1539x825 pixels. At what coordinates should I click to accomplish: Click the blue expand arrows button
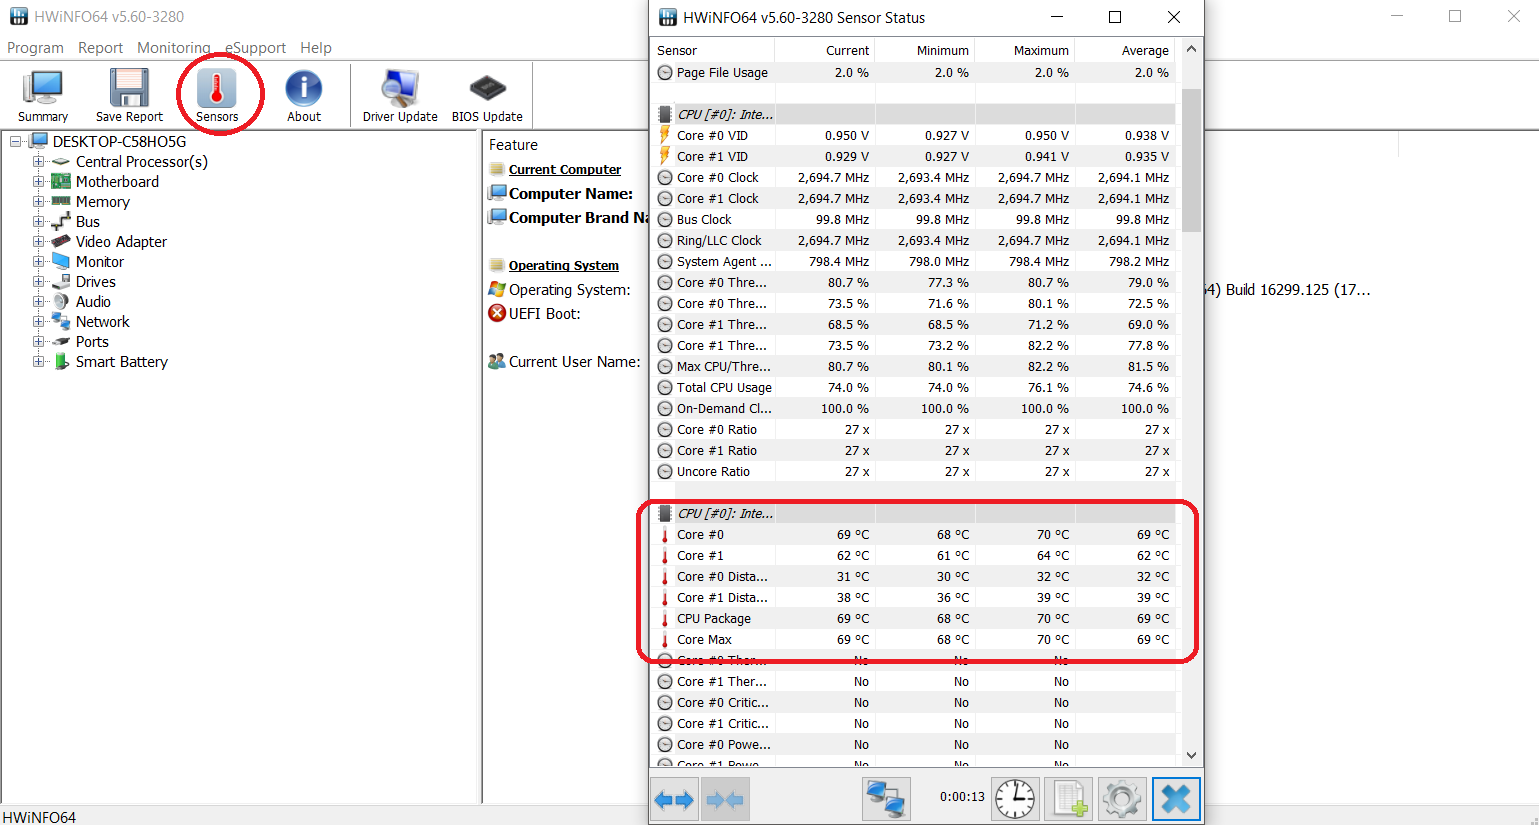click(x=674, y=799)
